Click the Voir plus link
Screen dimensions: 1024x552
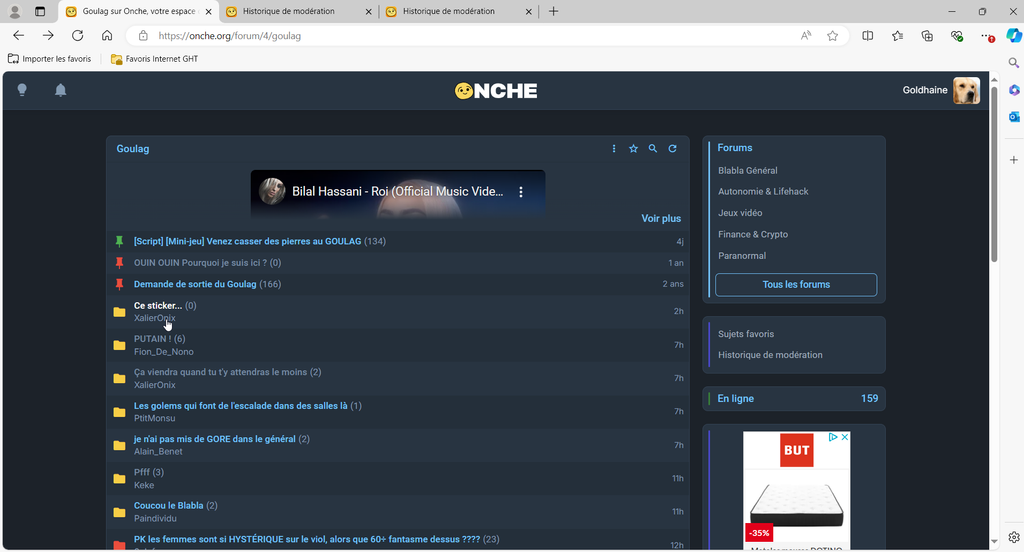(x=660, y=218)
